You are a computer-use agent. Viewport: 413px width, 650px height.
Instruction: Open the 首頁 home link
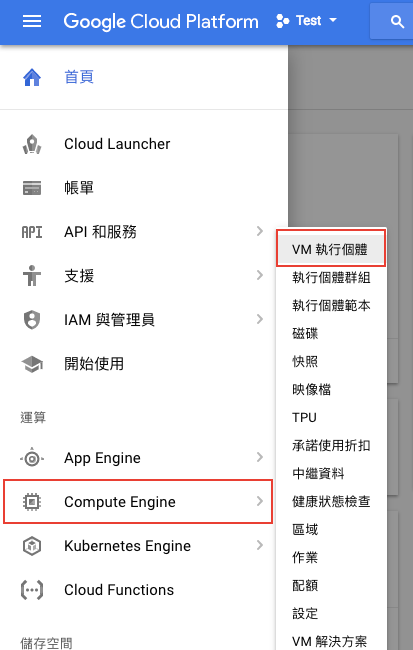tap(79, 77)
